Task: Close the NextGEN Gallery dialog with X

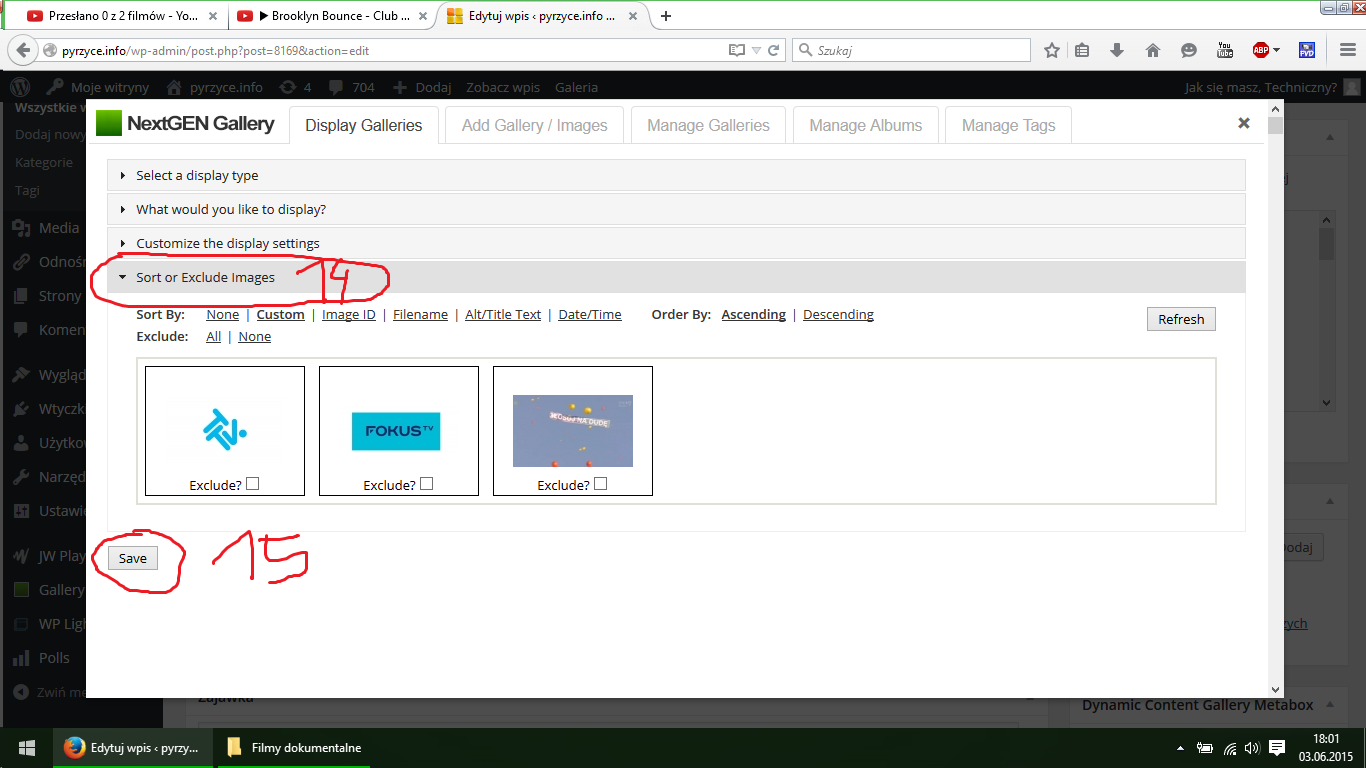Action: pyautogui.click(x=1243, y=123)
